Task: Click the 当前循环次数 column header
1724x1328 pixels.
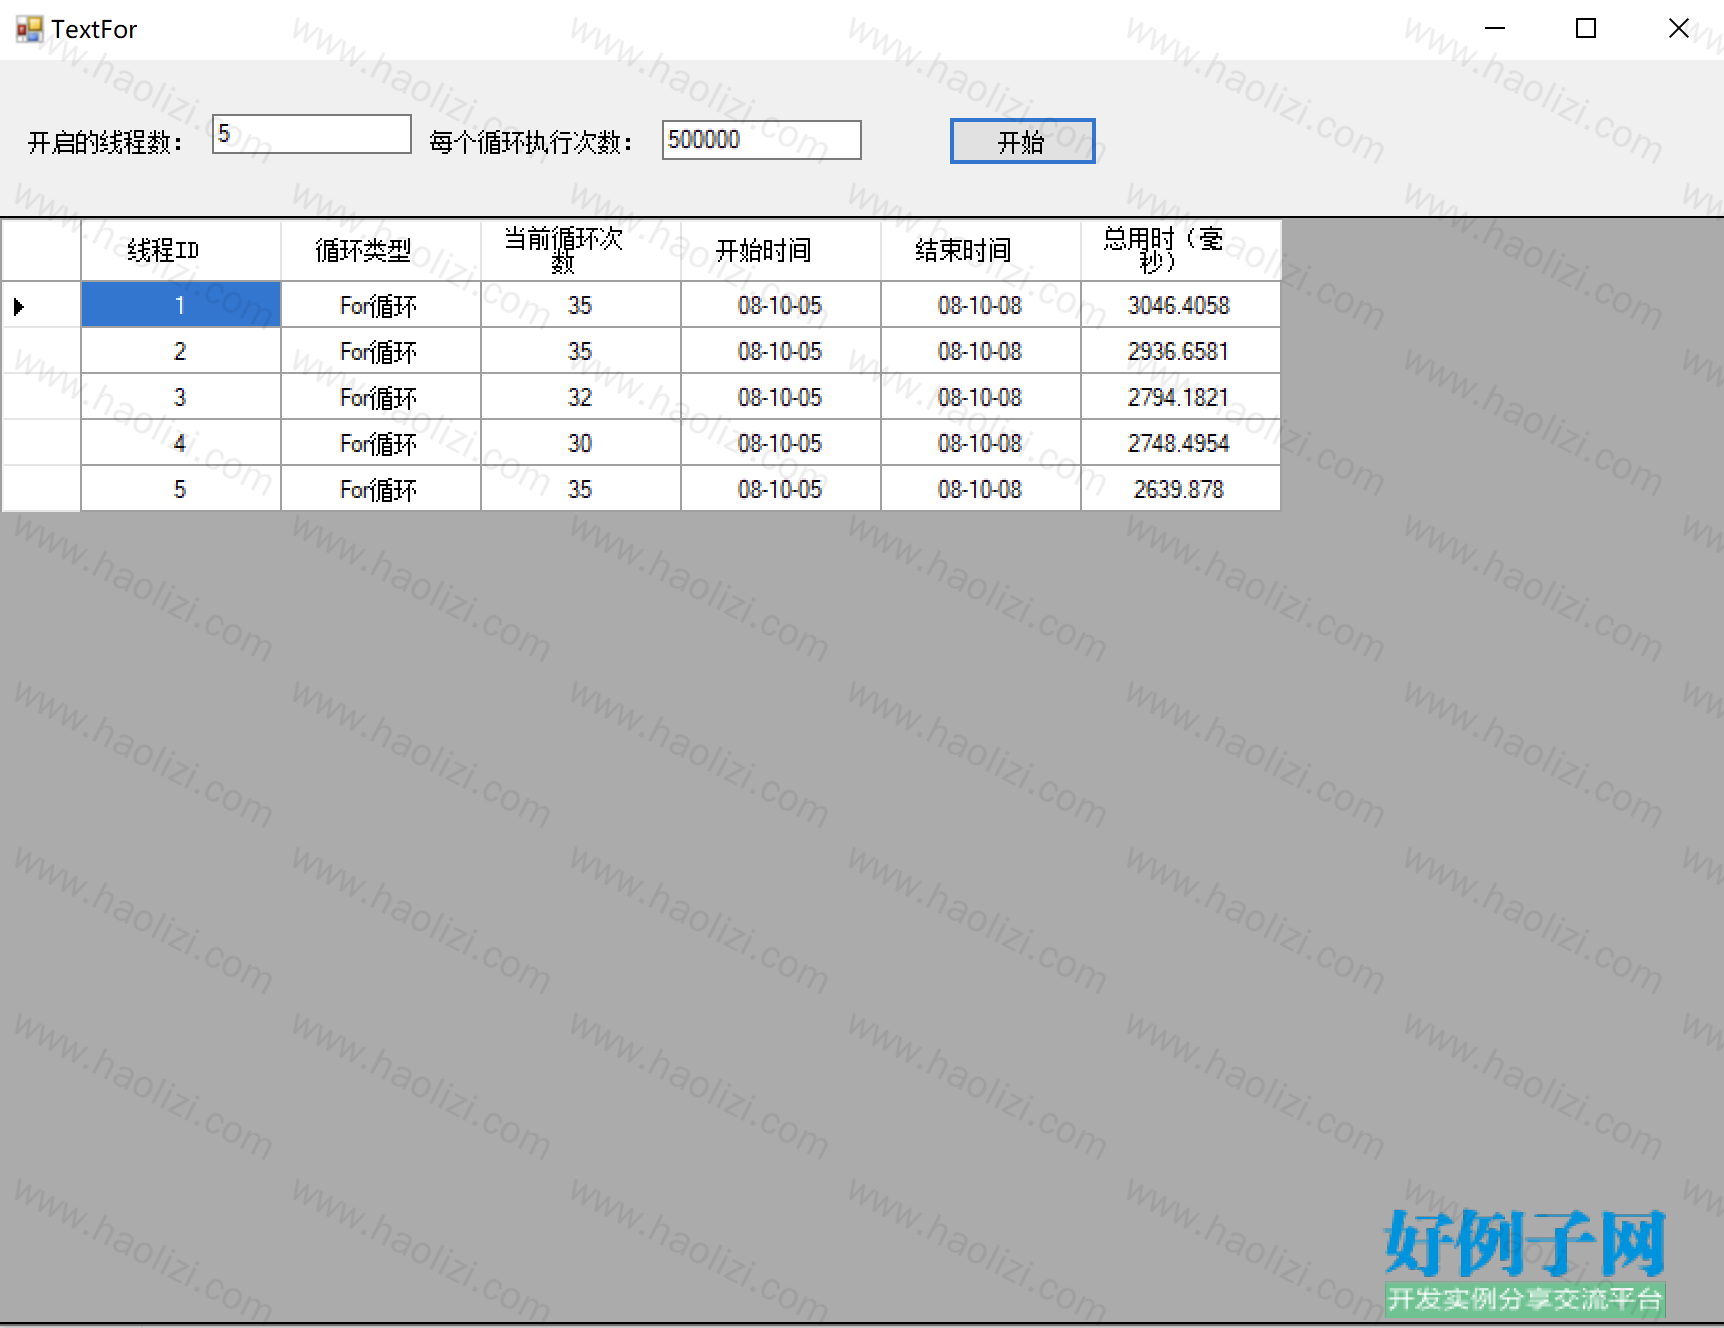Action: tap(581, 250)
